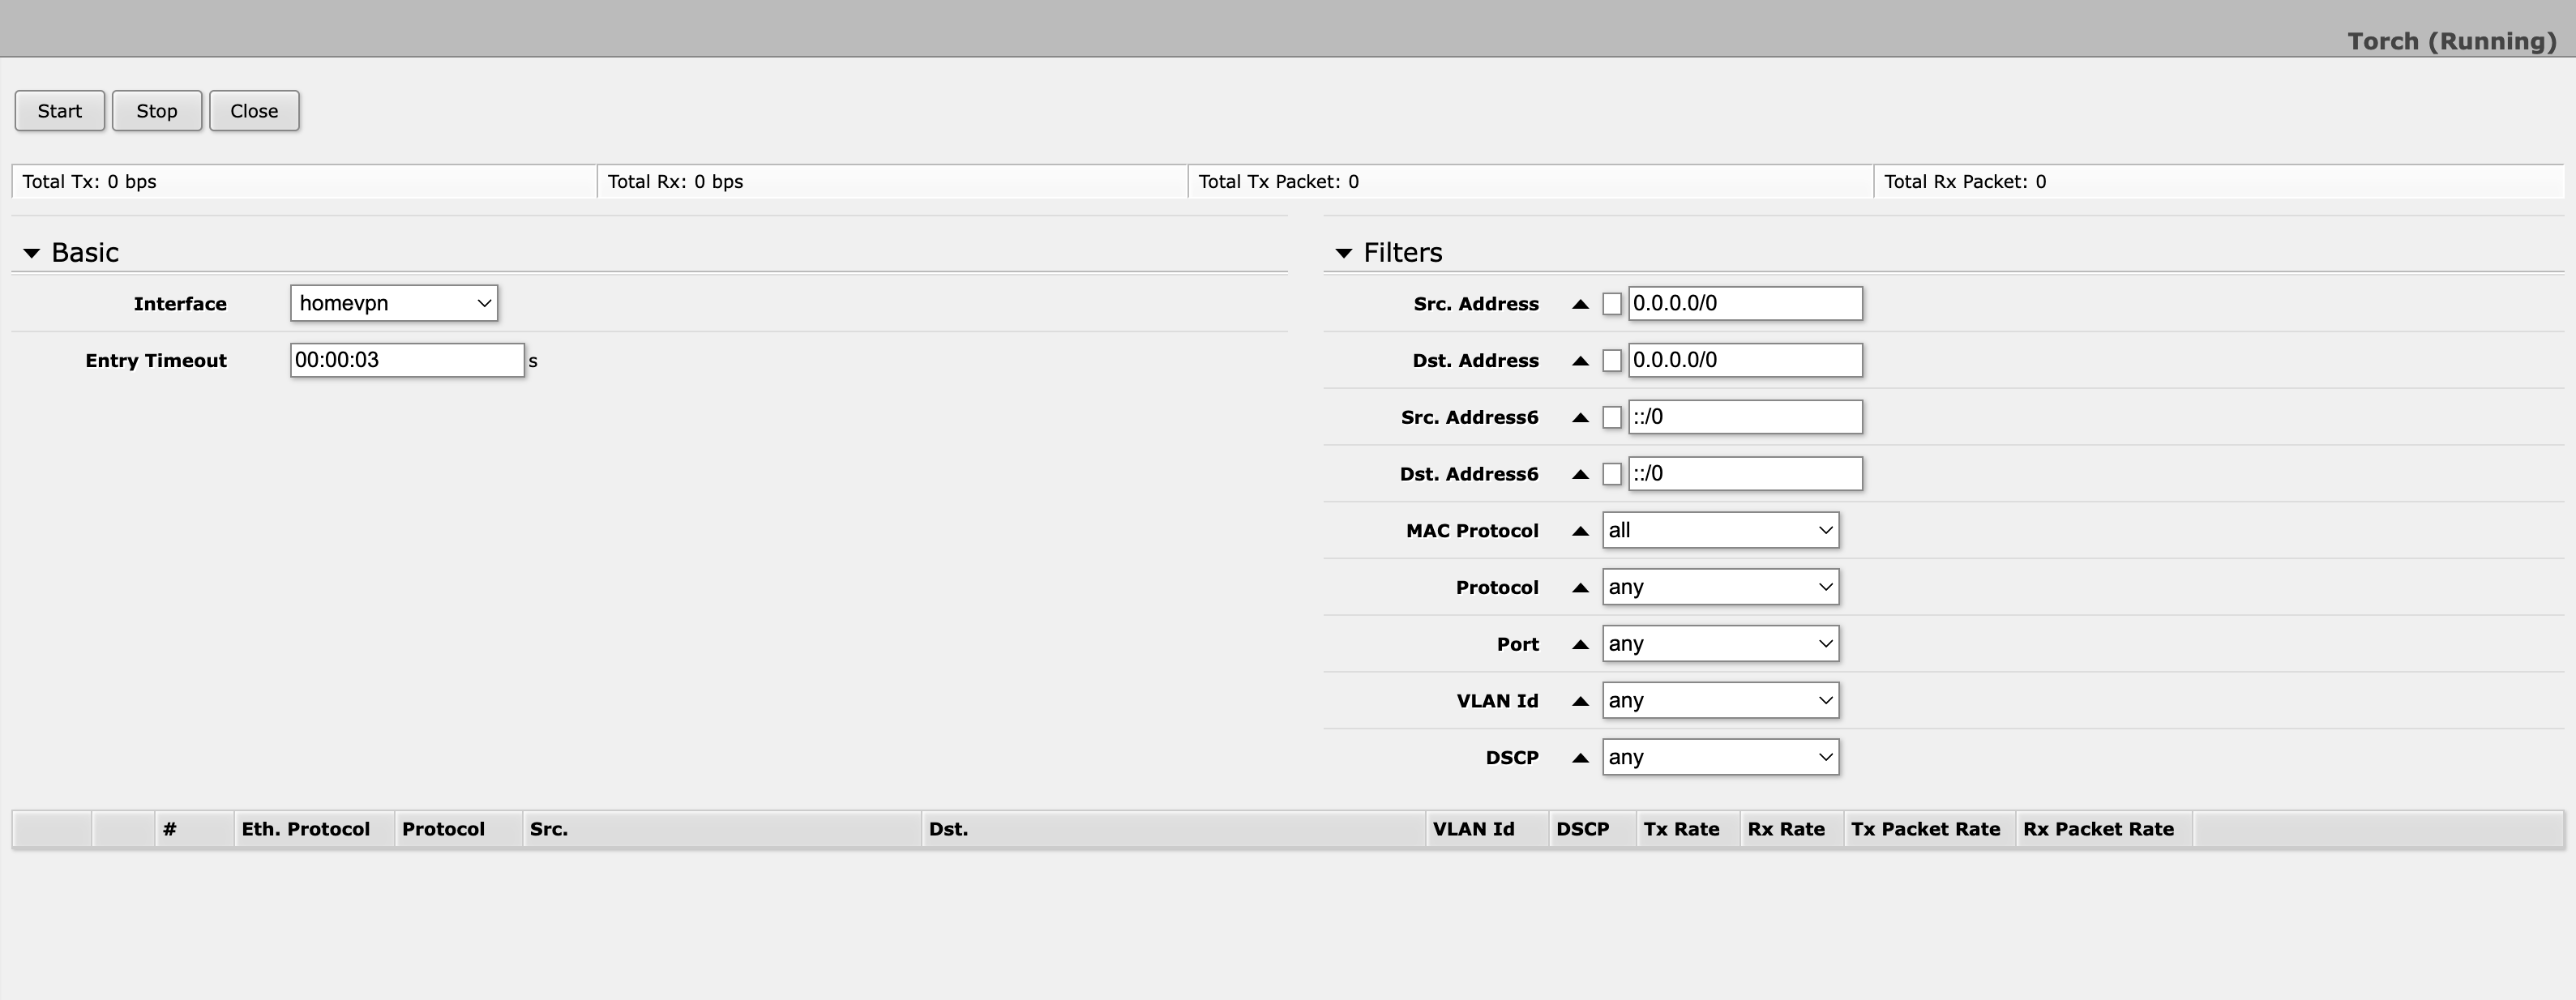Click the up arrow beside MAC Protocol
Viewport: 2576px width, 1000px height.
click(x=1580, y=531)
